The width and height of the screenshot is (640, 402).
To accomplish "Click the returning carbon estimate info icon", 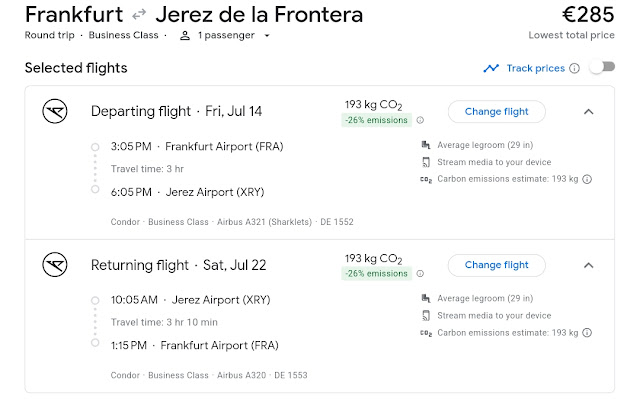I will [587, 333].
